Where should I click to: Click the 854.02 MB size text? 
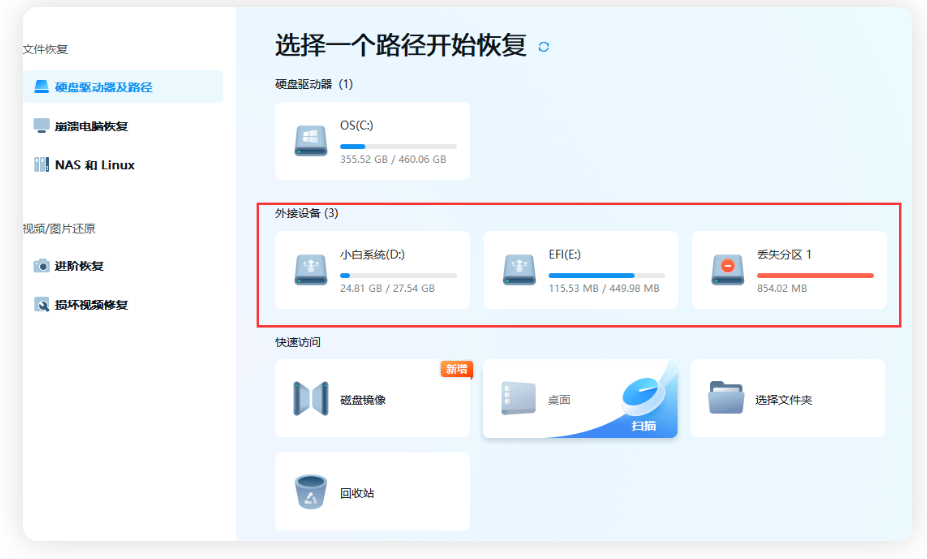coord(782,288)
